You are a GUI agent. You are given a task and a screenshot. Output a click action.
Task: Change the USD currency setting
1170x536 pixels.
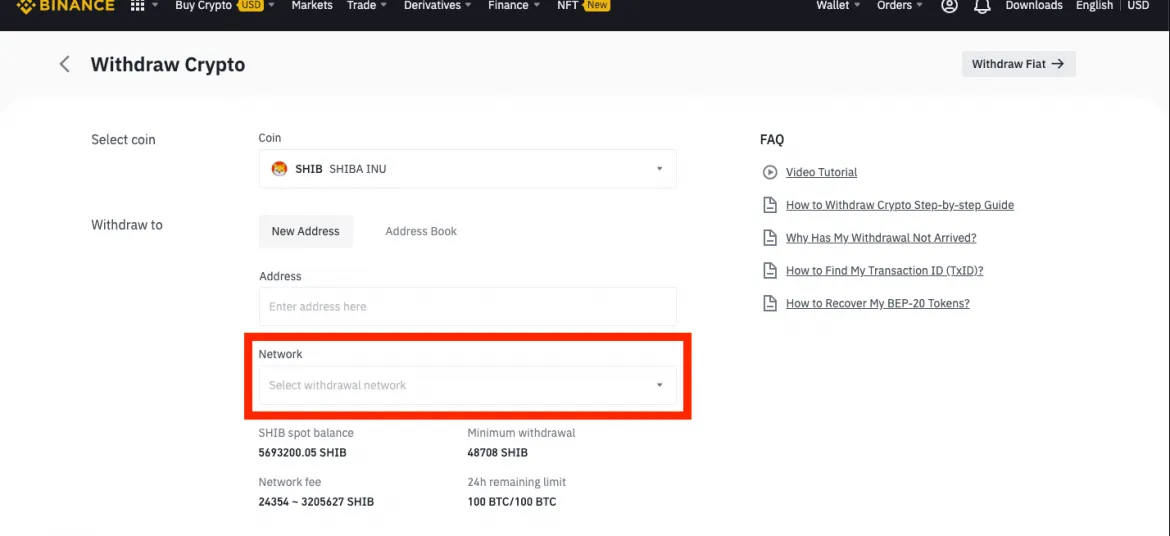tap(1138, 6)
